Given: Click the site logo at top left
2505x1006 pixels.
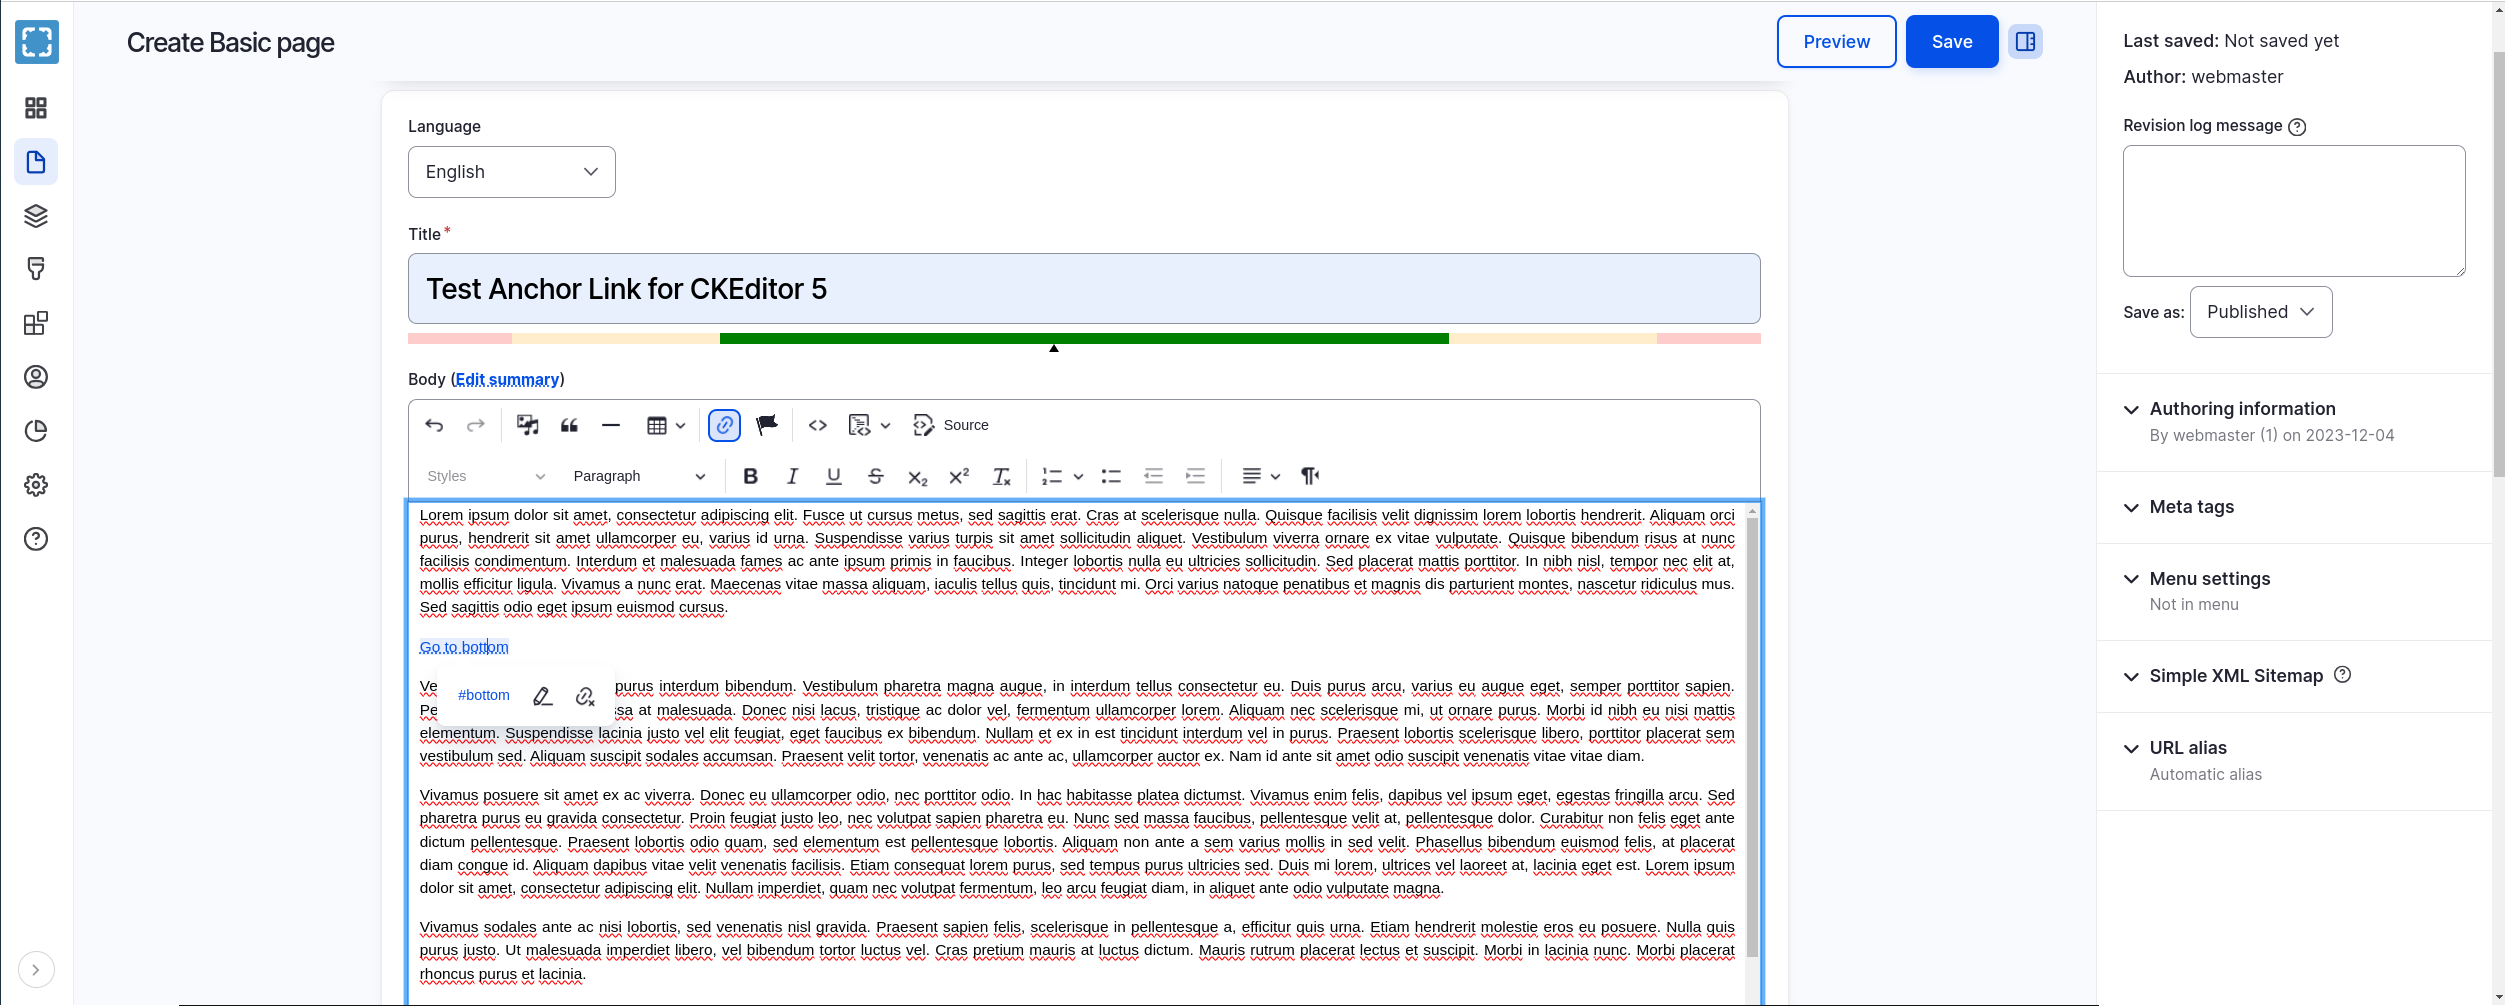Looking at the screenshot, I should point(37,42).
